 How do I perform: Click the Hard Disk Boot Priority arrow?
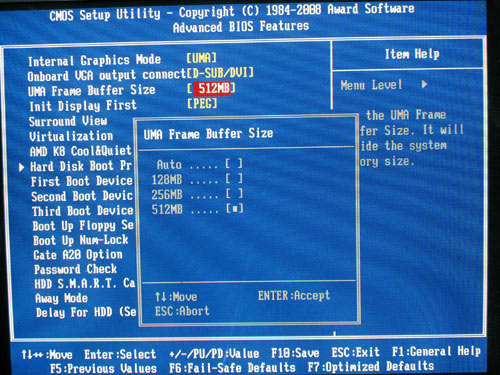click(21, 167)
